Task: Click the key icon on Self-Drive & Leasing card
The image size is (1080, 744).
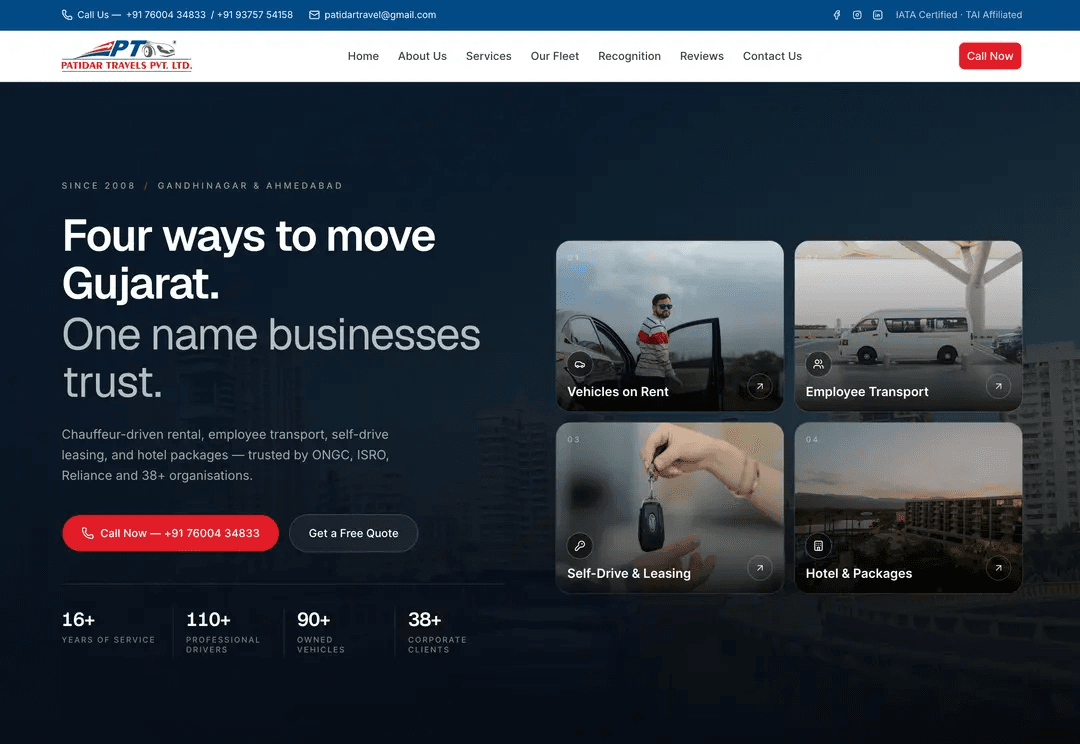Action: click(x=580, y=546)
